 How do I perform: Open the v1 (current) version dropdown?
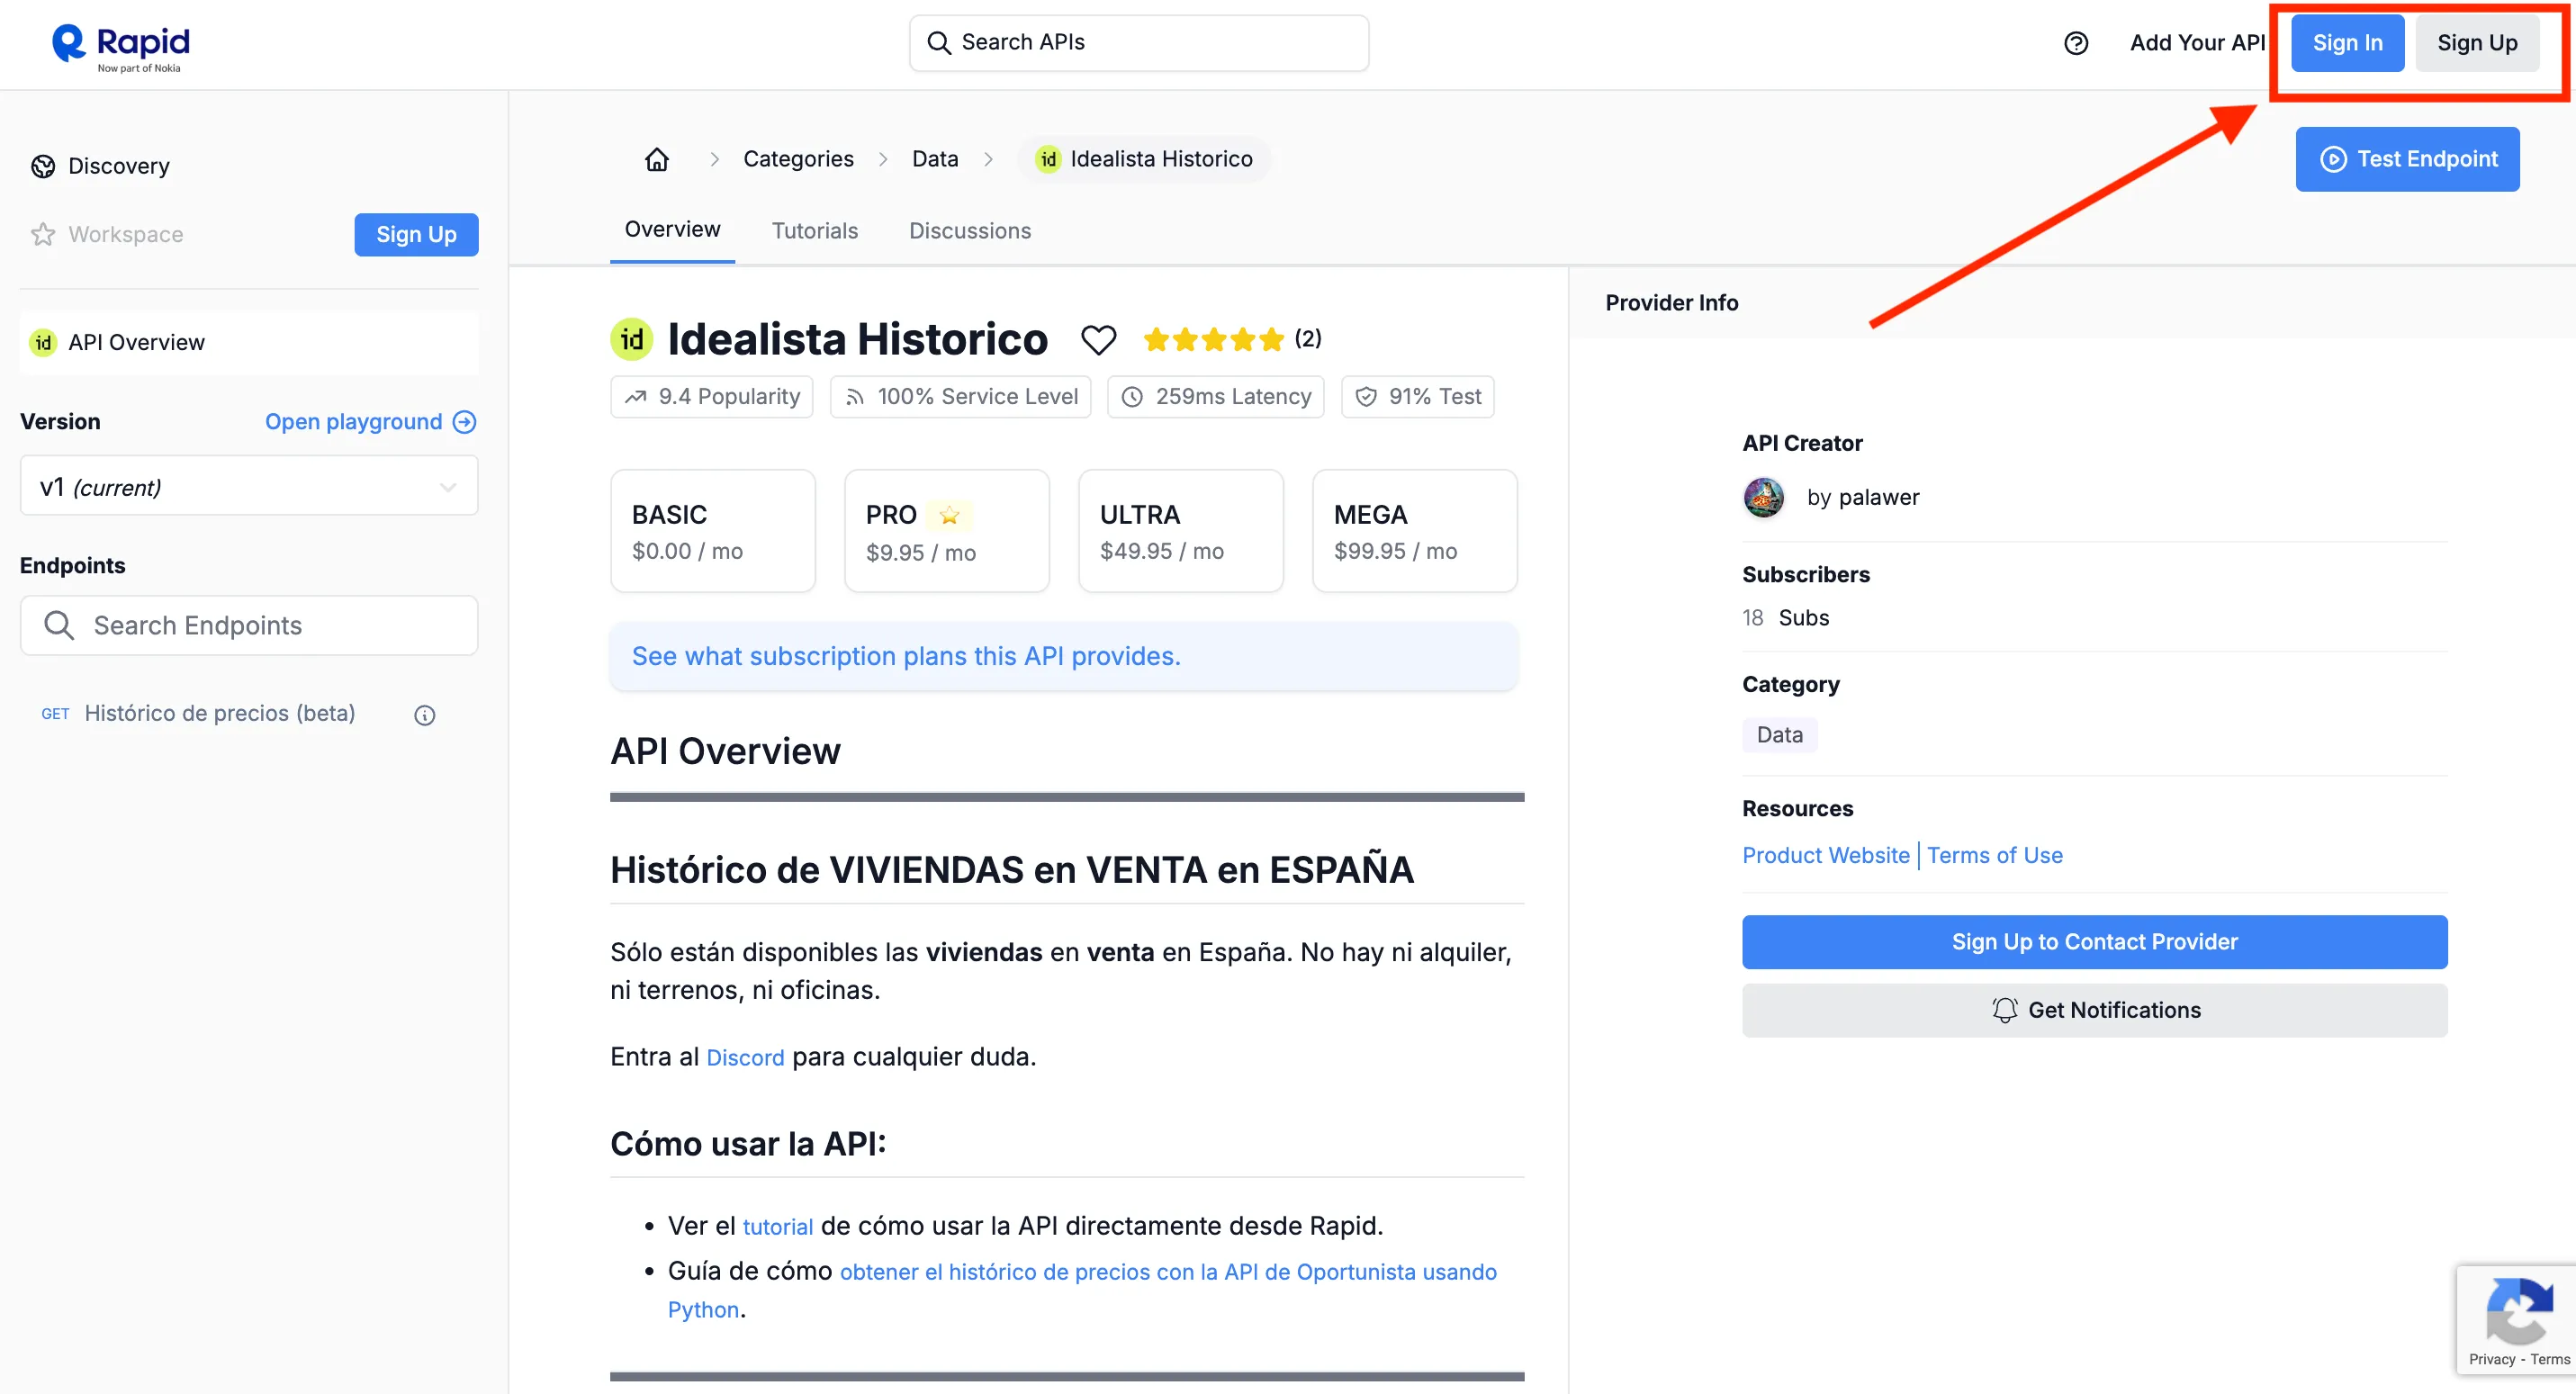tap(249, 487)
